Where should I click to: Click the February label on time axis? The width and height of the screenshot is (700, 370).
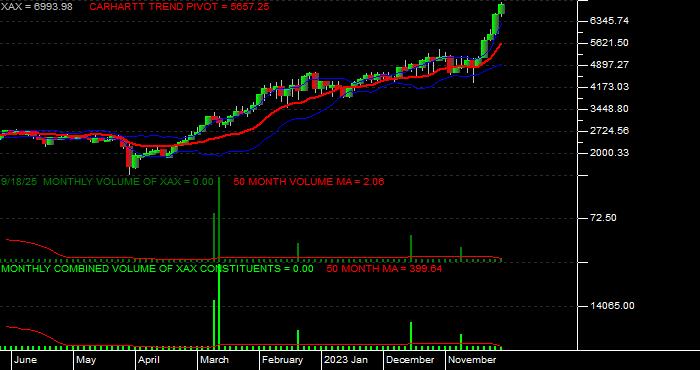pyautogui.click(x=282, y=360)
